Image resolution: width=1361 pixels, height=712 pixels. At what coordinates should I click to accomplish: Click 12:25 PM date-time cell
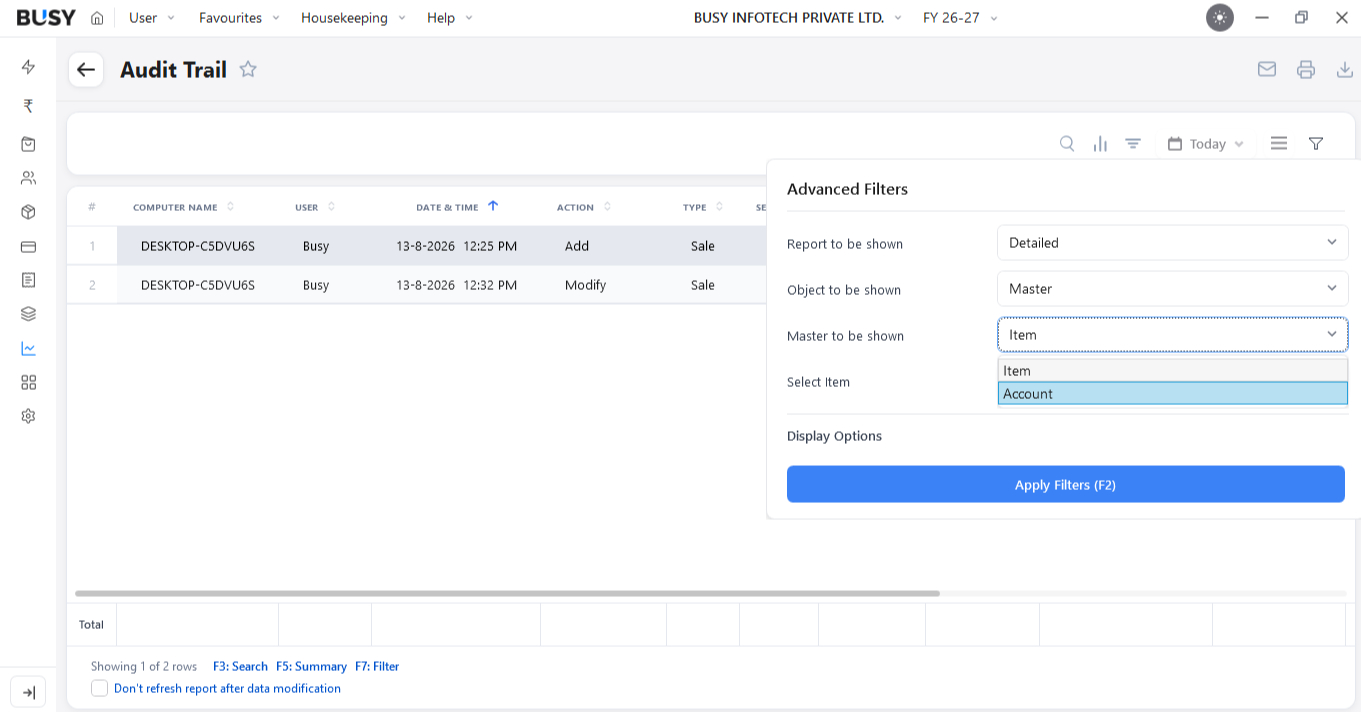click(456, 246)
